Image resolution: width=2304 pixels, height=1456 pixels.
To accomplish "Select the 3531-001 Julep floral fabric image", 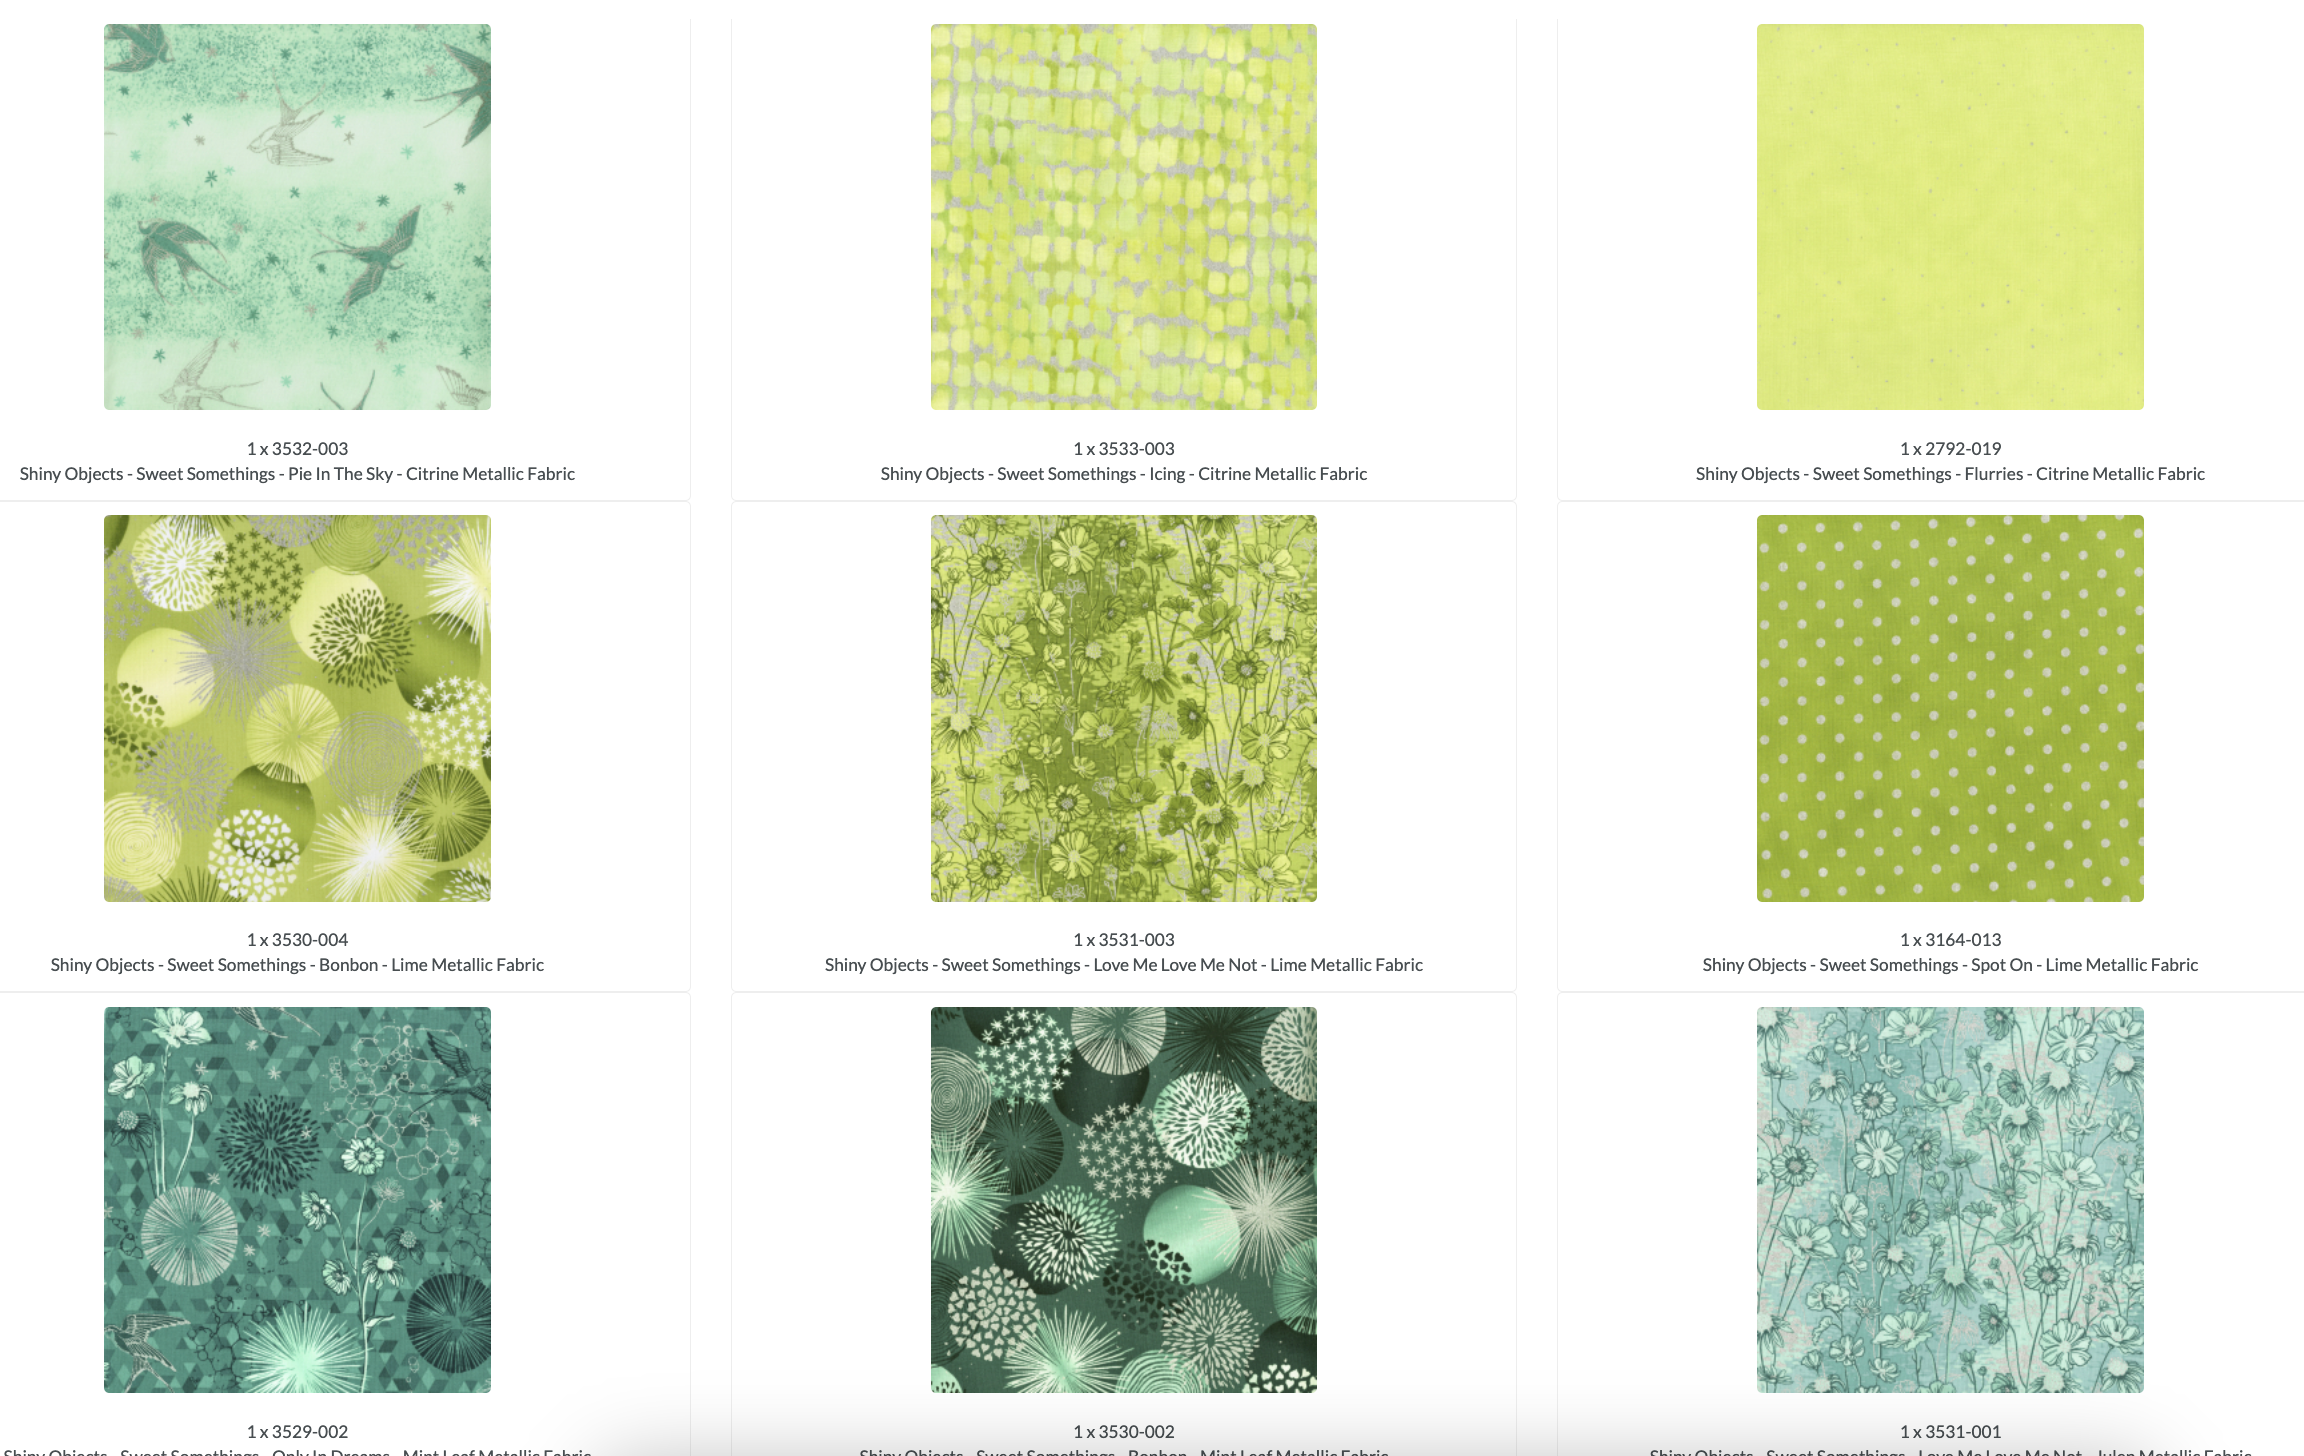I will click(x=1950, y=1199).
